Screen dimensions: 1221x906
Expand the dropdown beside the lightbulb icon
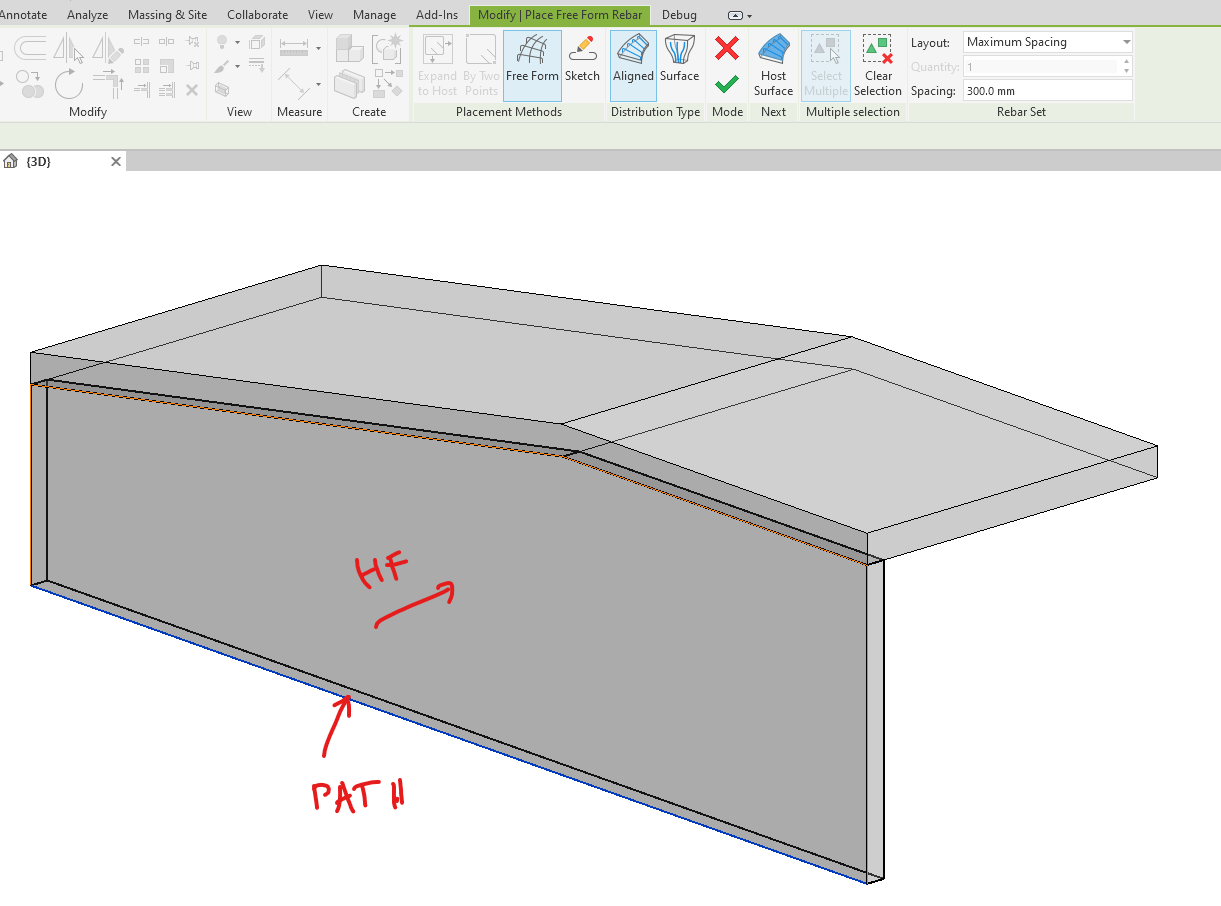tap(238, 42)
